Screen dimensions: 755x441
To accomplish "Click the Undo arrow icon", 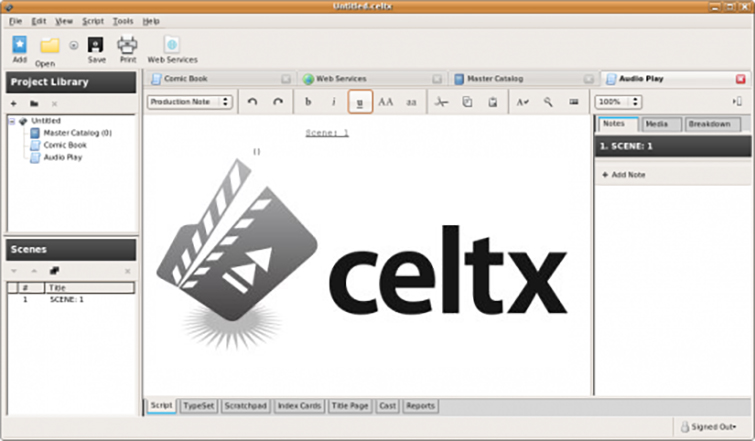I will coord(254,102).
